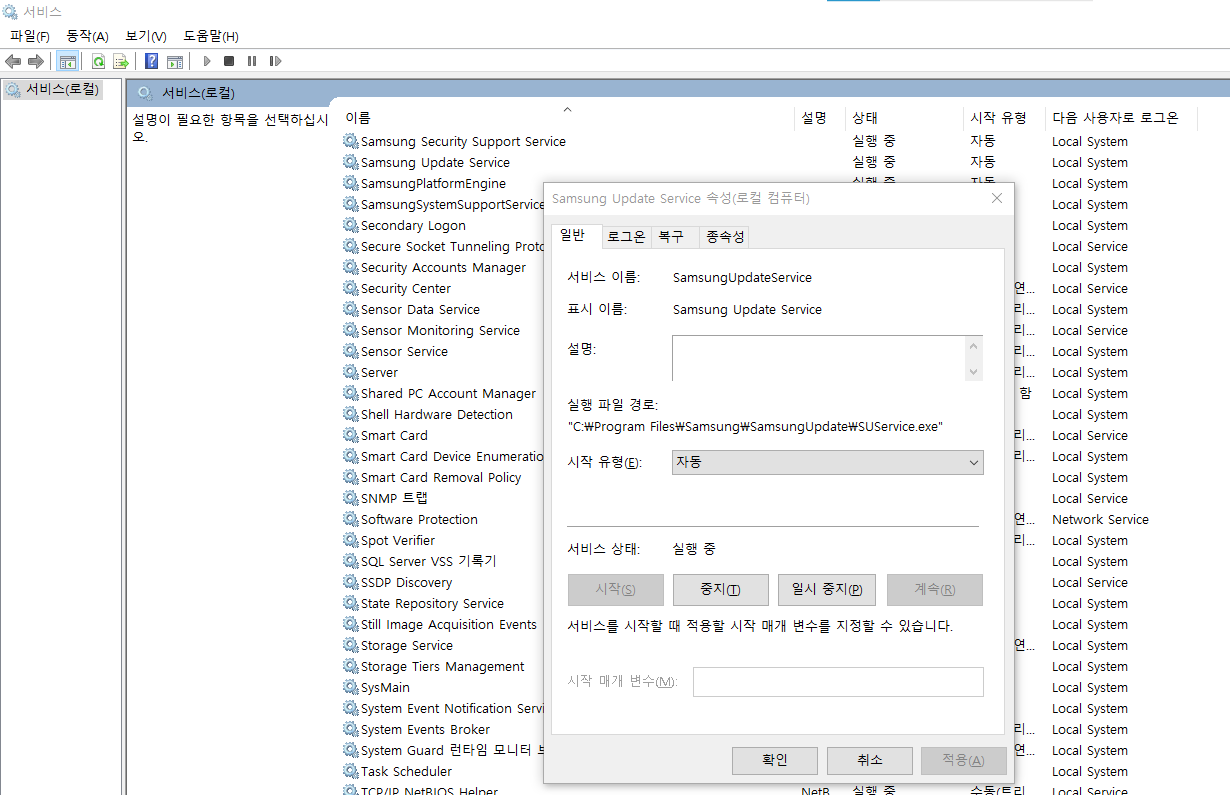This screenshot has width=1230, height=795.
Task: Click the 취소 button
Action: pos(869,760)
